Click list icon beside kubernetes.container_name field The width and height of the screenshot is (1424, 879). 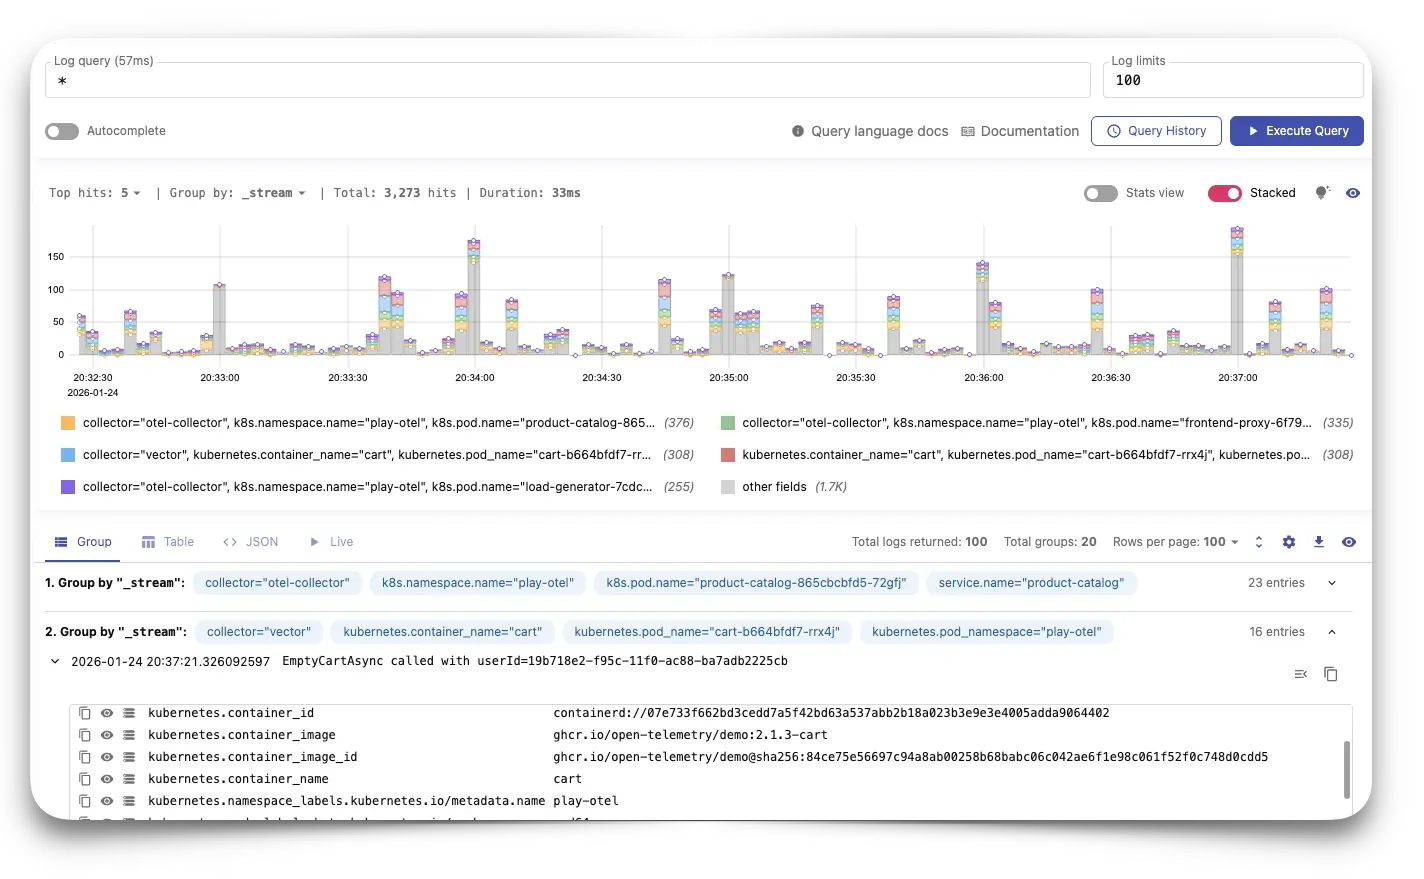[129, 779]
